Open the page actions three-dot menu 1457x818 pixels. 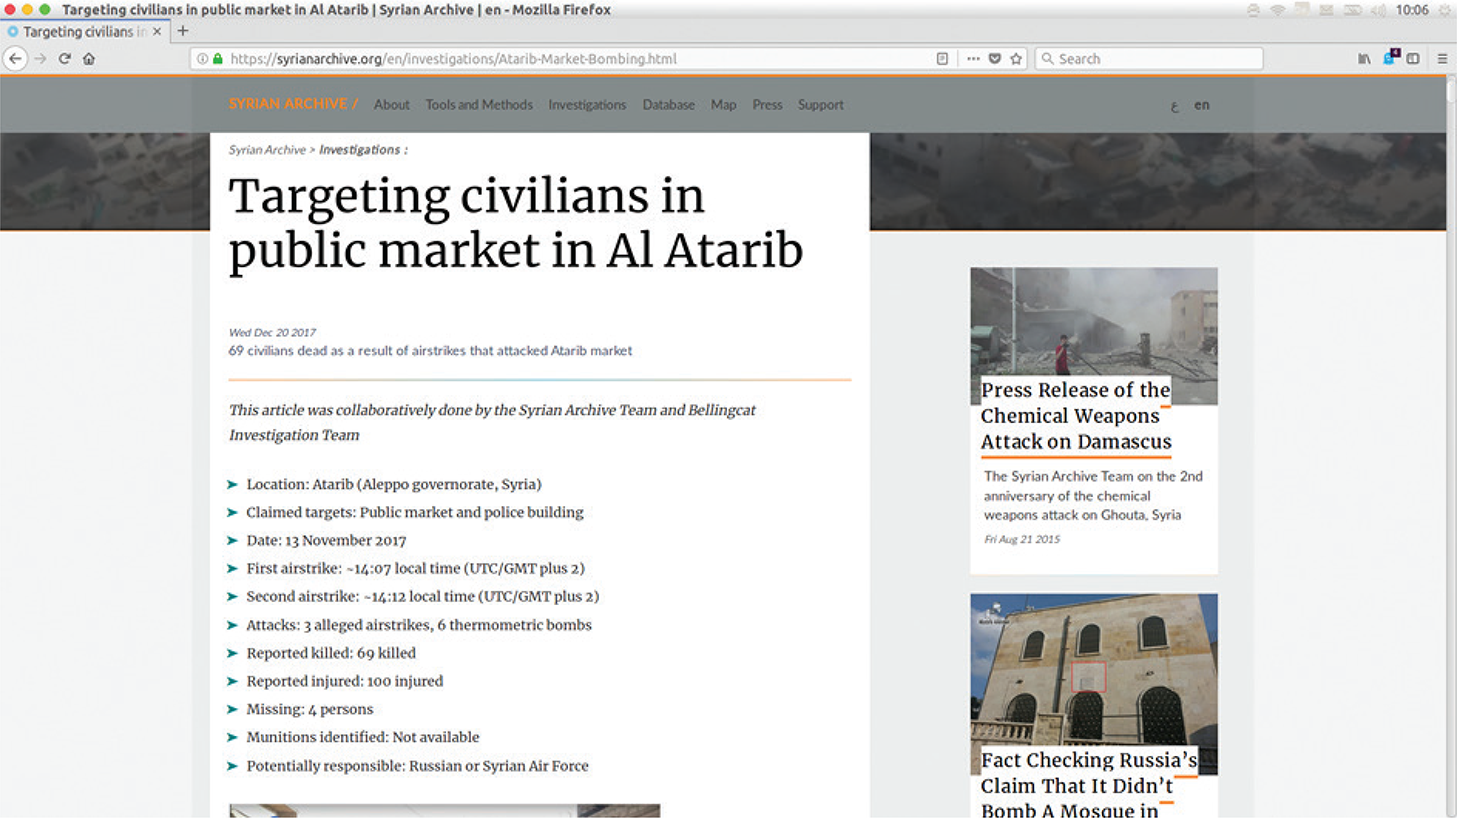pyautogui.click(x=973, y=59)
